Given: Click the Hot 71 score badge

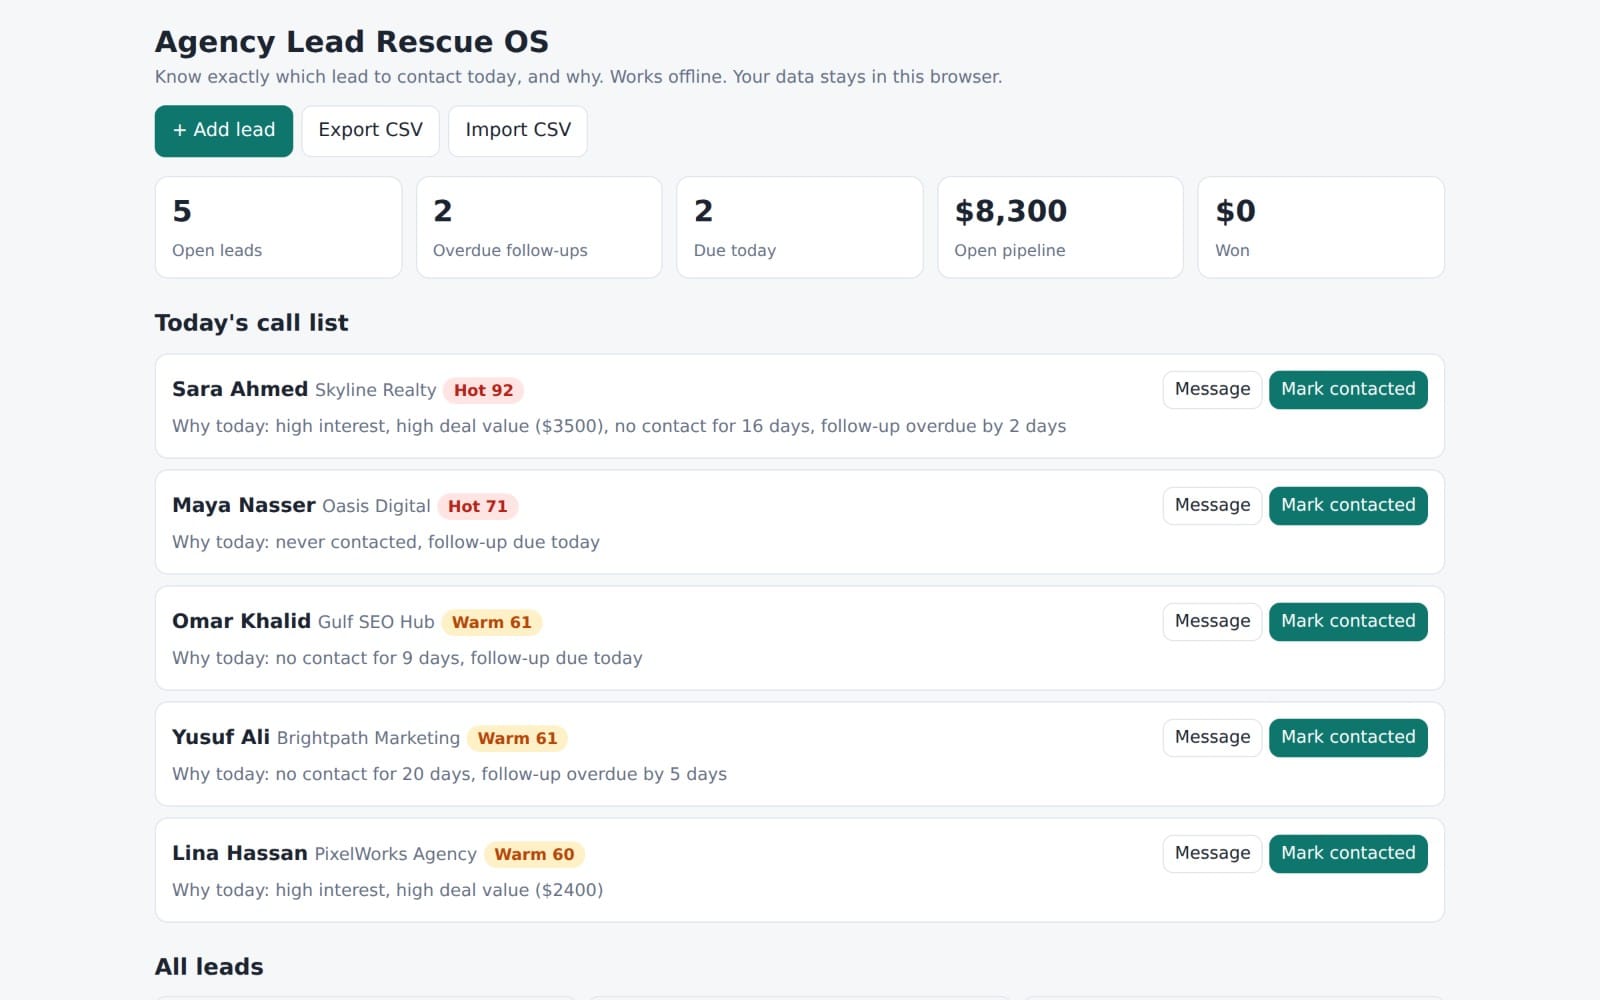Looking at the screenshot, I should tap(477, 506).
